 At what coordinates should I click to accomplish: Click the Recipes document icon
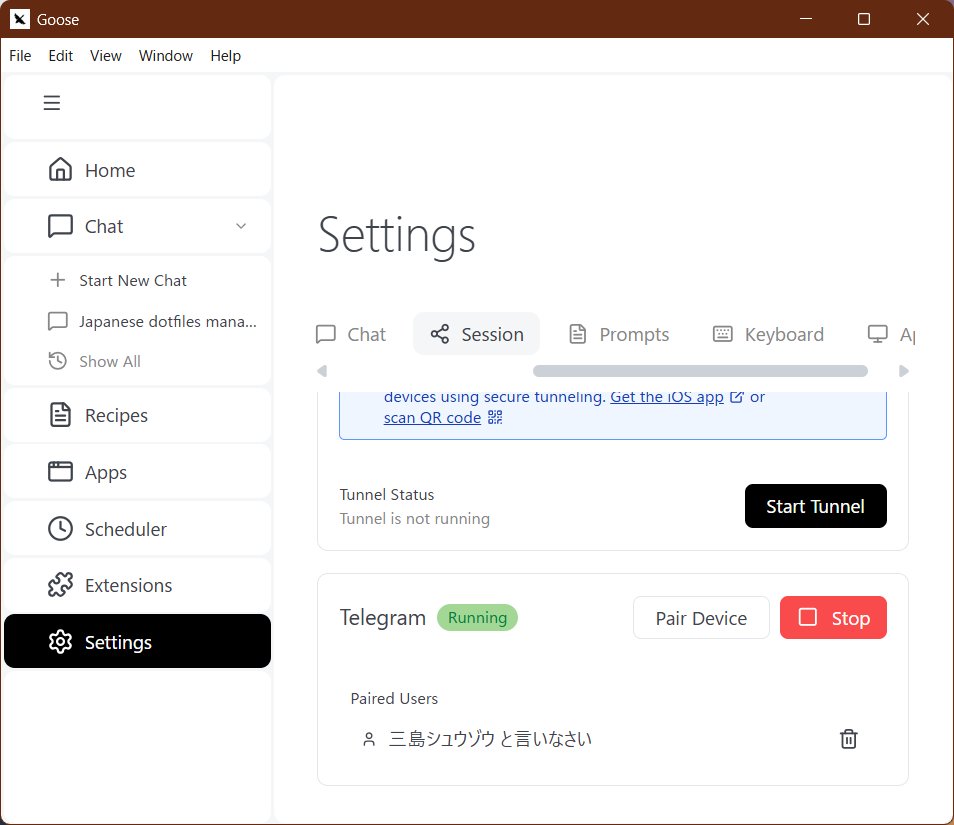(60, 415)
